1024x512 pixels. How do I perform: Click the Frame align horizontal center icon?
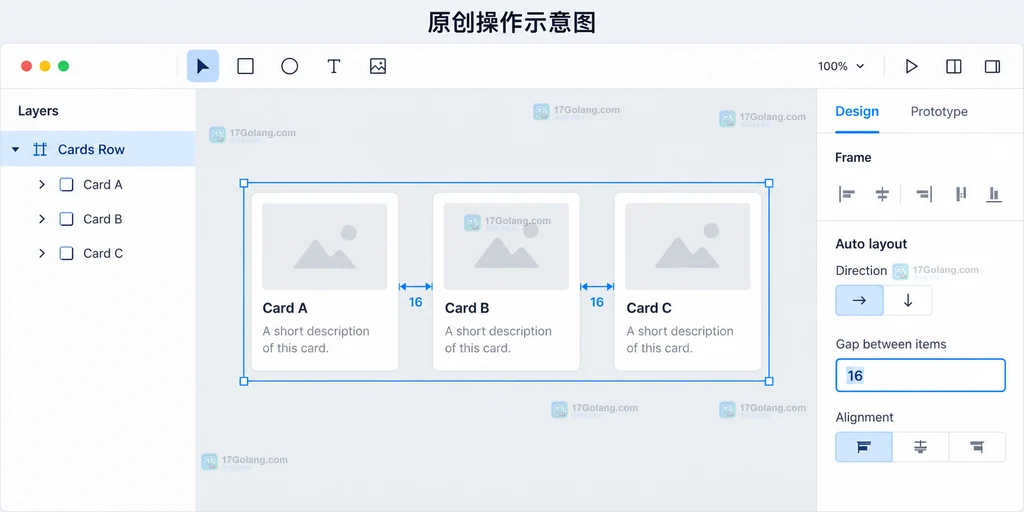pos(882,194)
